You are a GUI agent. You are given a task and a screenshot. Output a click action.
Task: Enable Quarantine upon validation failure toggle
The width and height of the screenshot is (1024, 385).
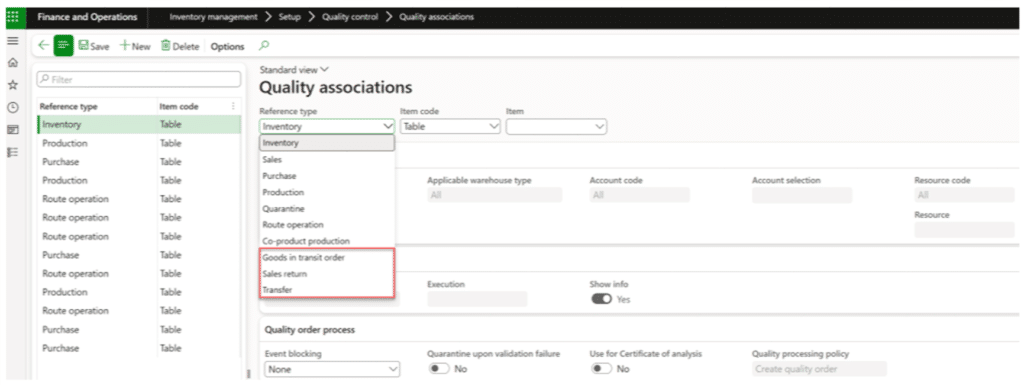pyautogui.click(x=440, y=369)
